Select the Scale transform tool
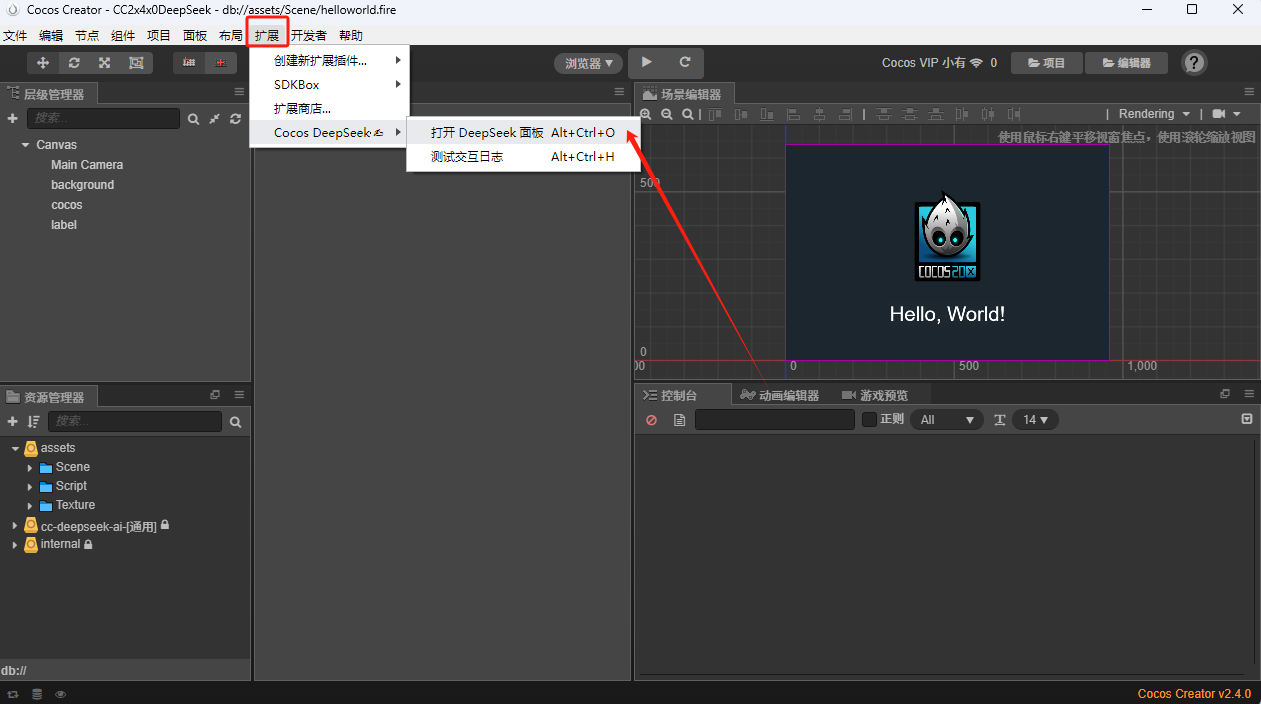 click(x=104, y=62)
